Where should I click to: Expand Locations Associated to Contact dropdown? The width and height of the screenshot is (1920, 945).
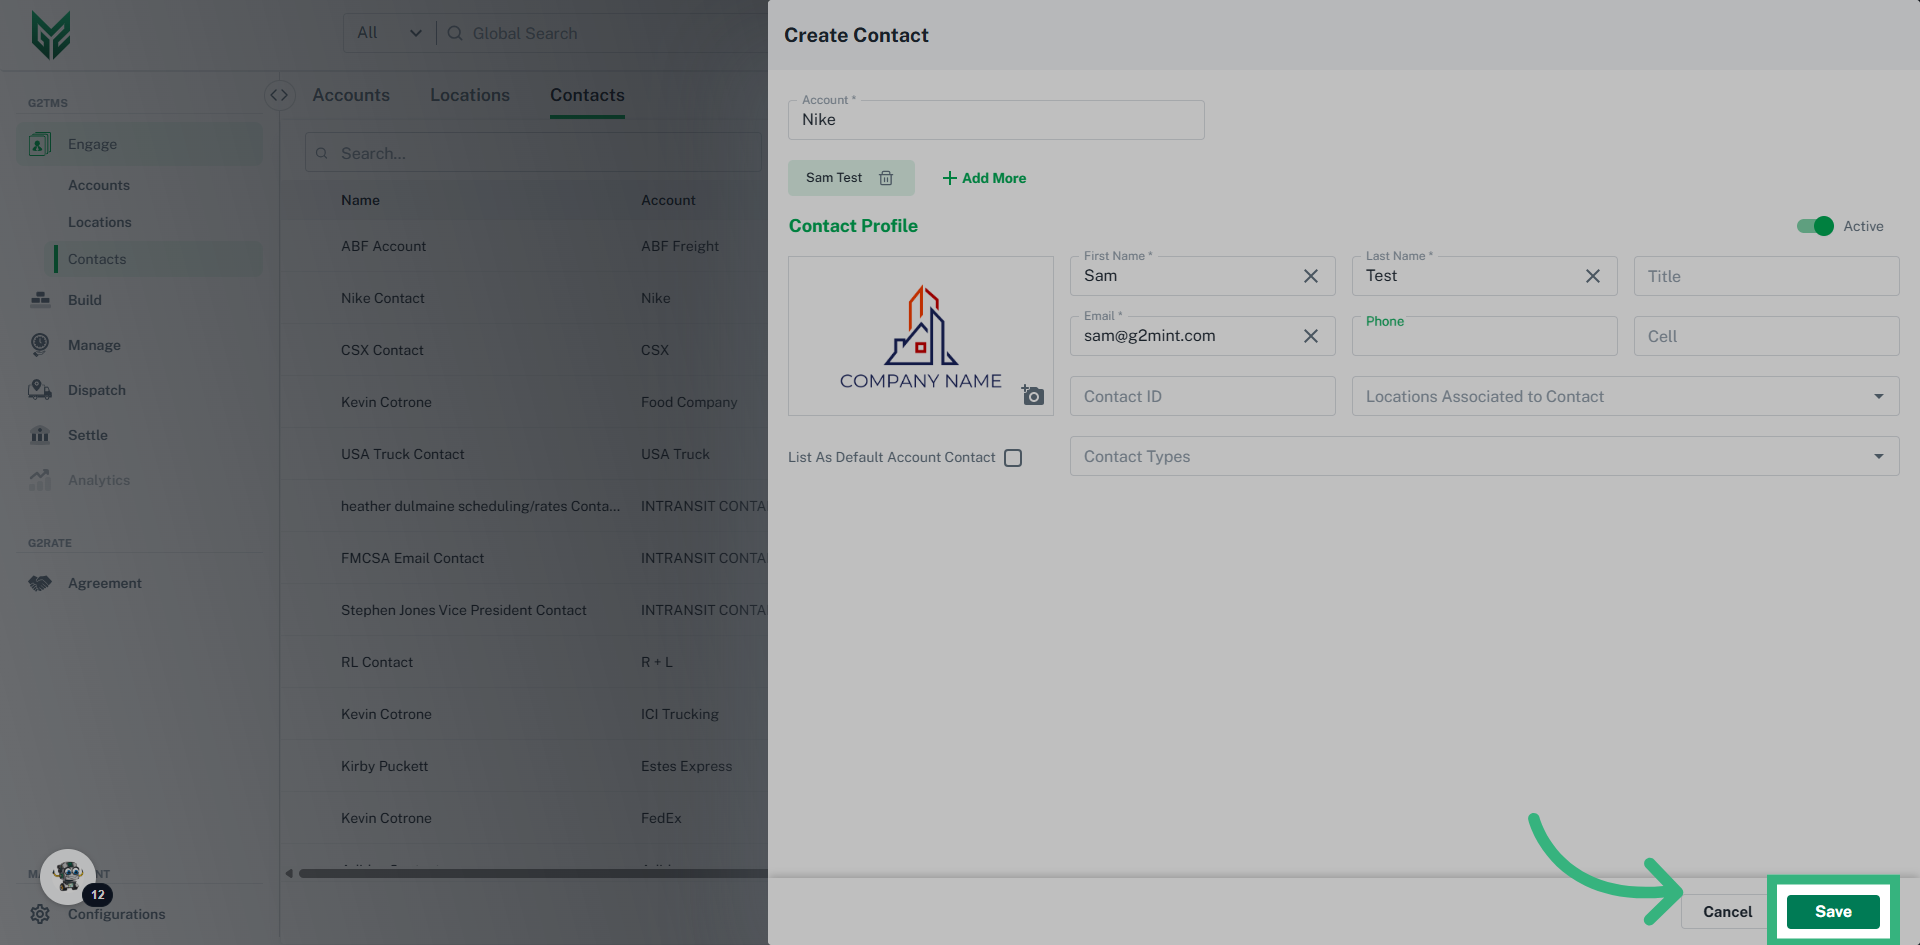tap(1878, 397)
